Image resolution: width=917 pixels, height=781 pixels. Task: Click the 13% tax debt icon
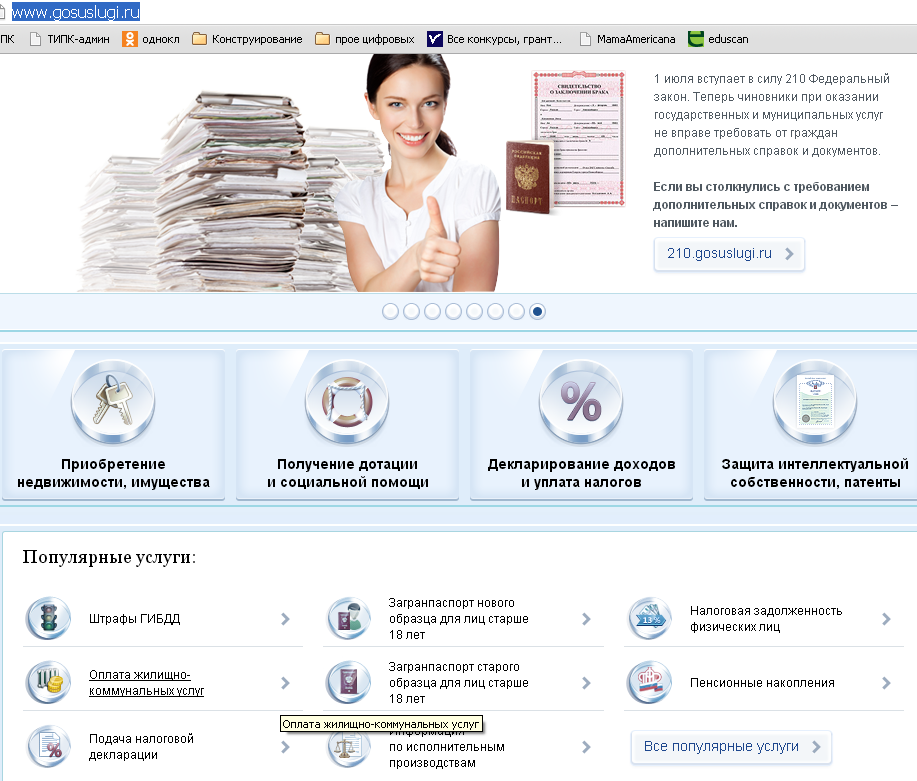point(650,619)
